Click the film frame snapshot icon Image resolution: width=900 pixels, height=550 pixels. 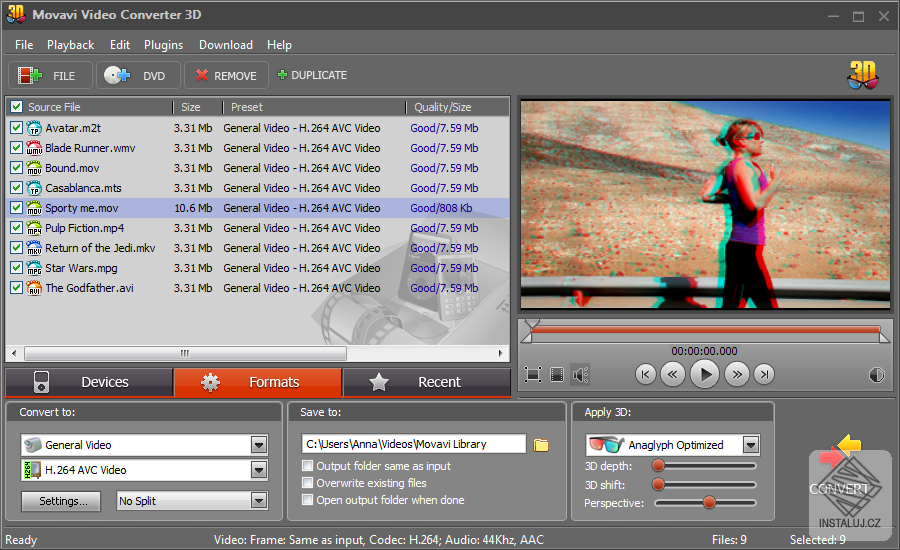coord(557,375)
